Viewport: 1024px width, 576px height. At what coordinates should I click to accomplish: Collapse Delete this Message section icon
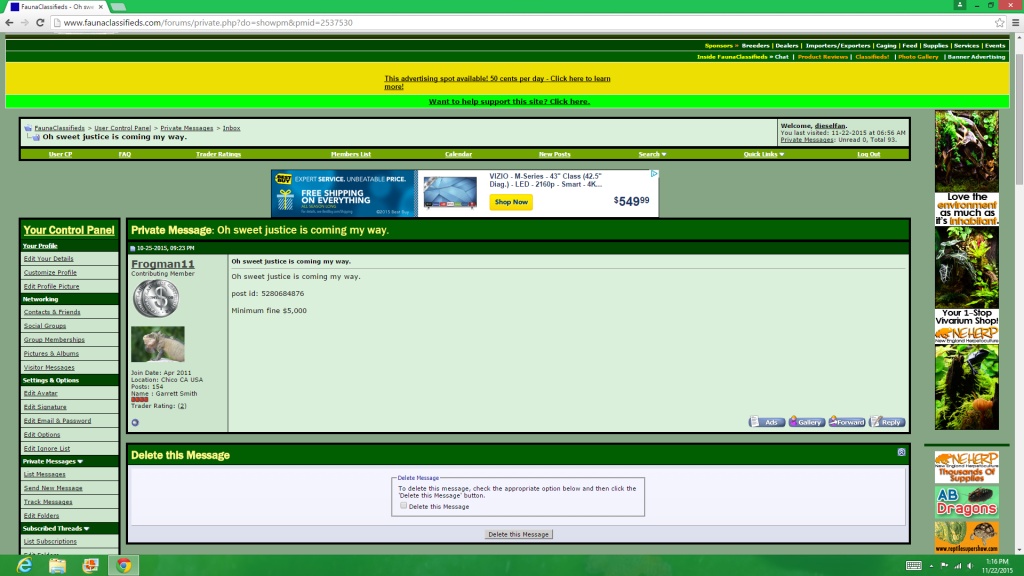(x=901, y=452)
